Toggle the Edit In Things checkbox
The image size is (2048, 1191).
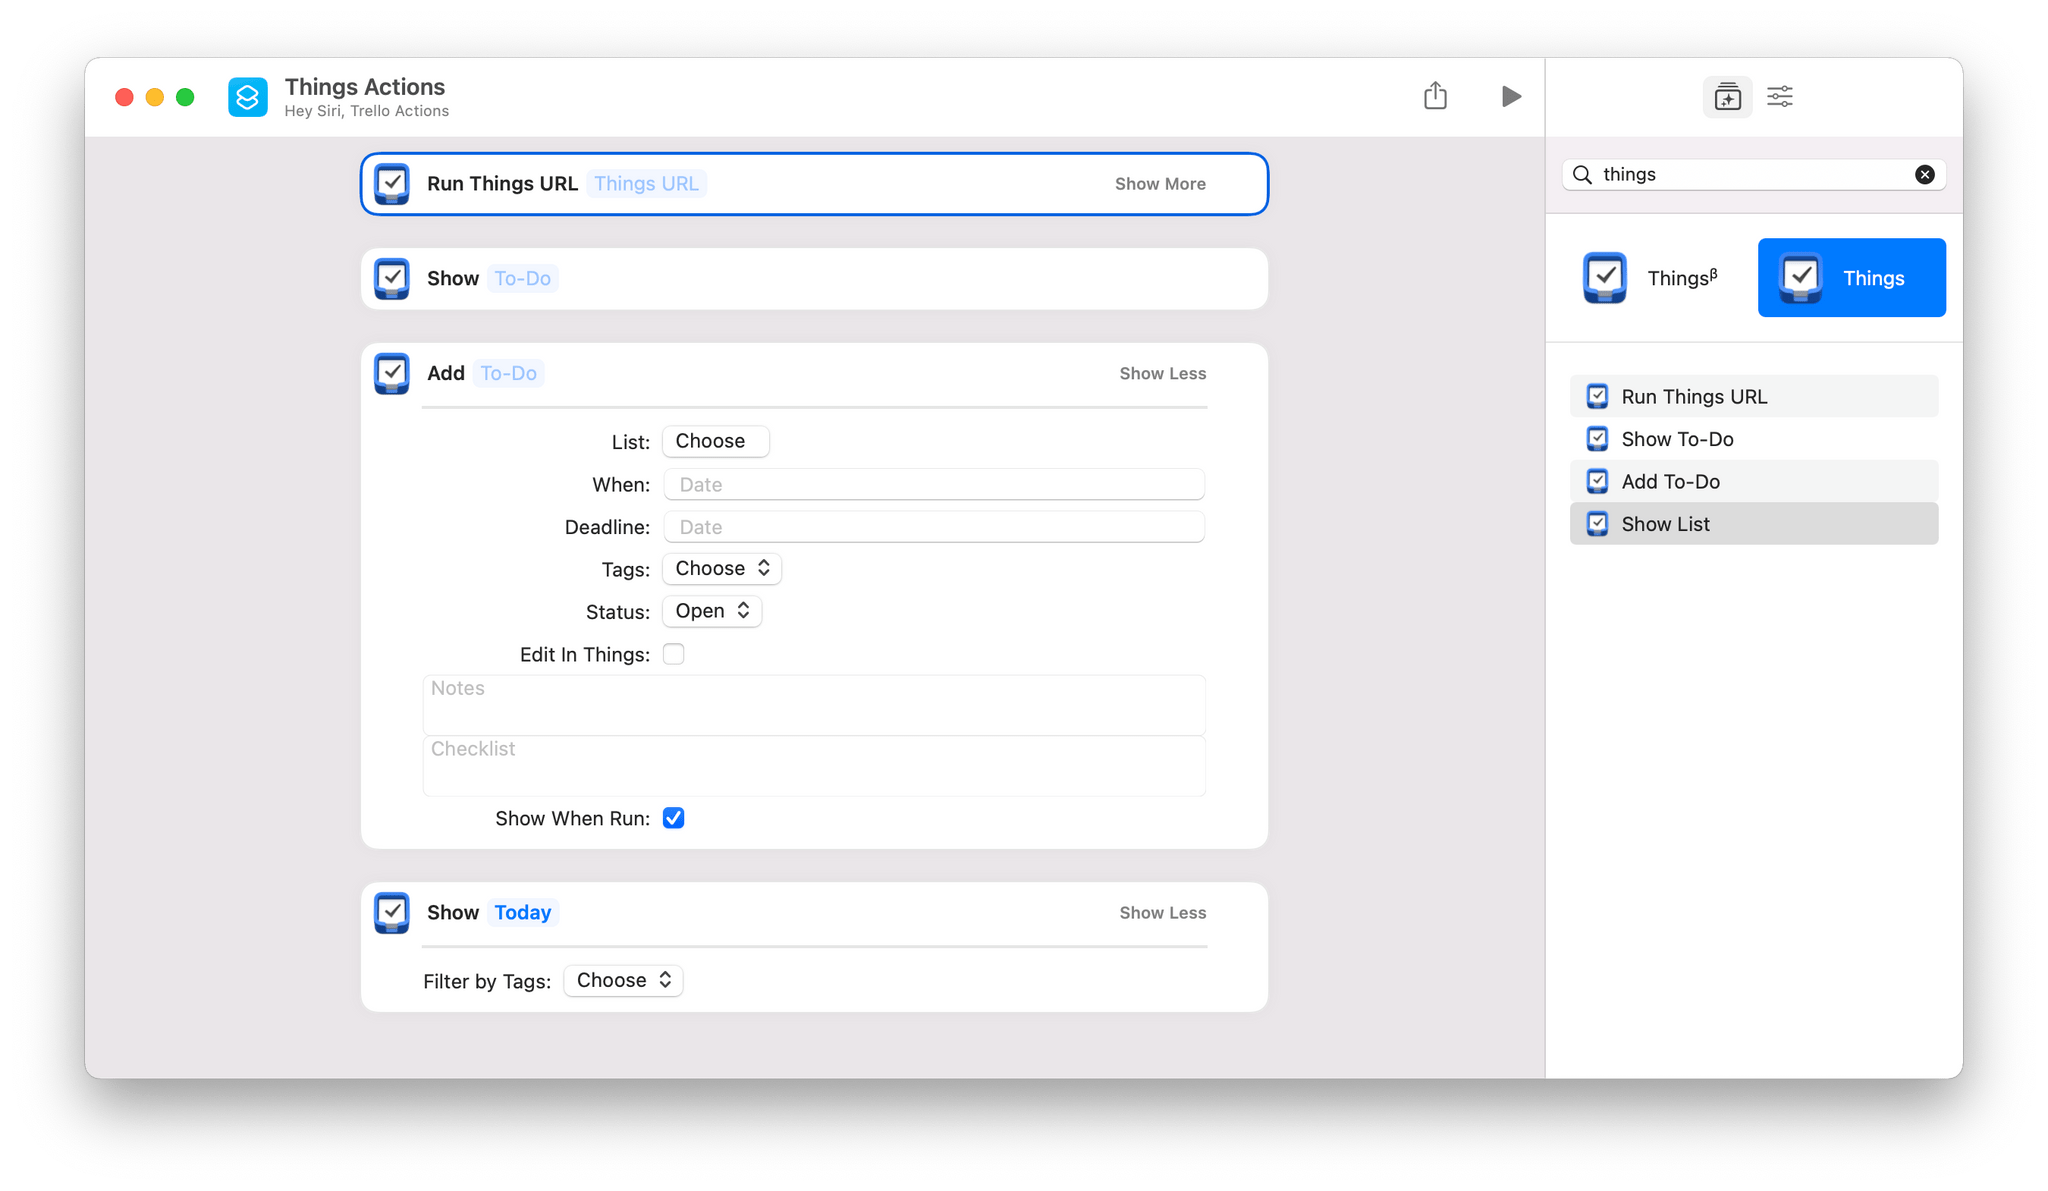[x=675, y=654]
